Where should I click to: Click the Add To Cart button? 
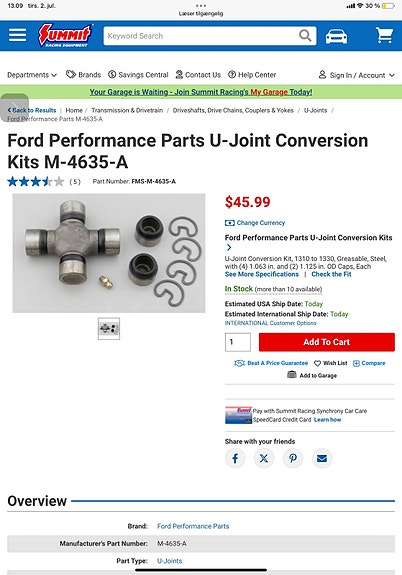[x=327, y=342]
